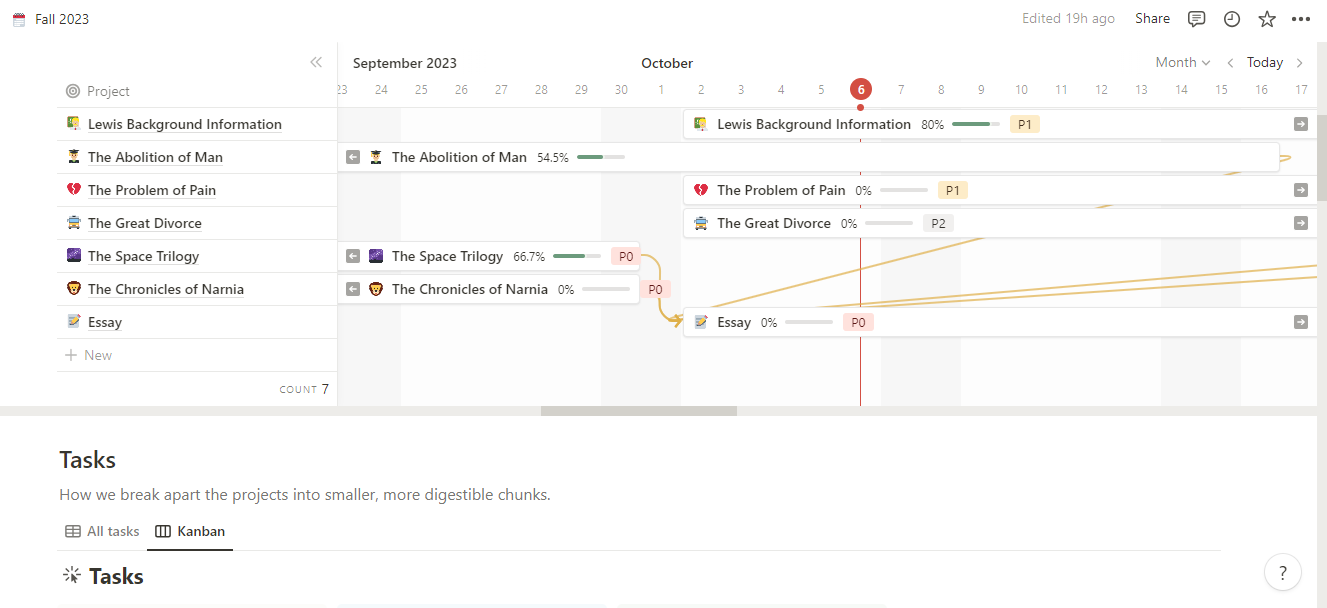
Task: Click the Fall 2023 breadcrumb title
Action: (62, 19)
